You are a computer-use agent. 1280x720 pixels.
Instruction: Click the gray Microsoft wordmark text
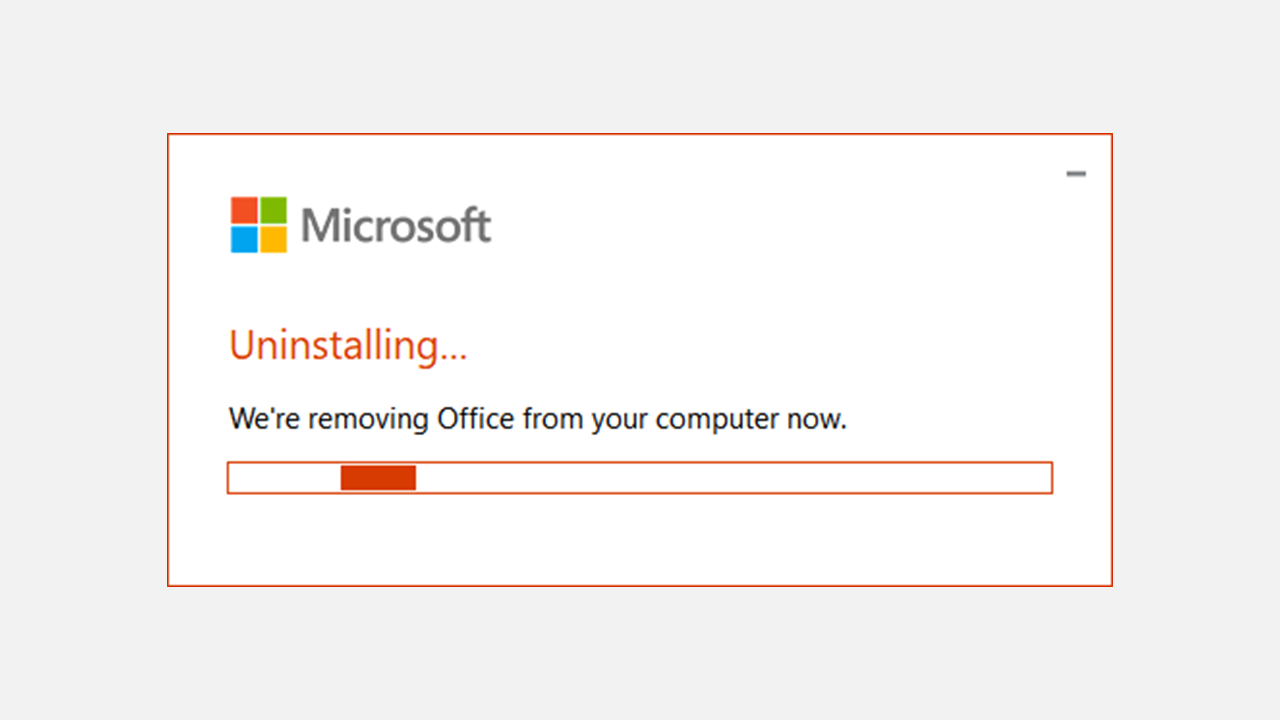point(396,226)
